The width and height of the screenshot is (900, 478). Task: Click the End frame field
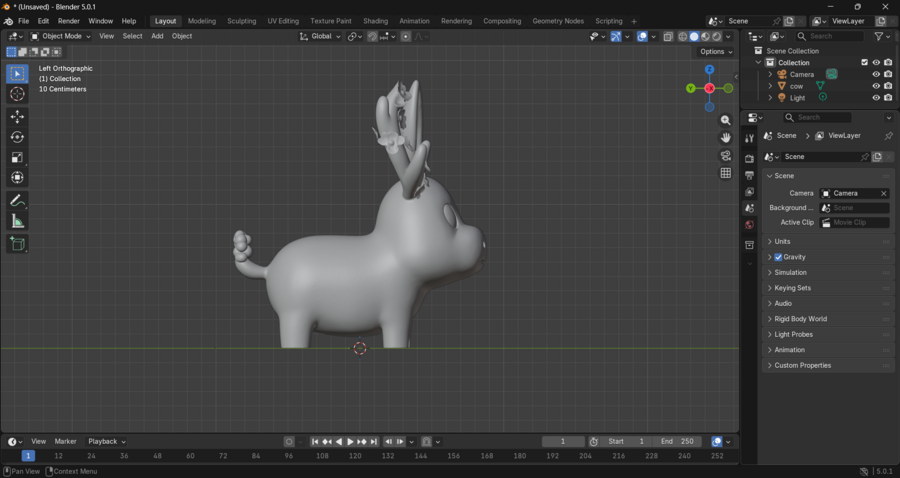pyautogui.click(x=677, y=441)
